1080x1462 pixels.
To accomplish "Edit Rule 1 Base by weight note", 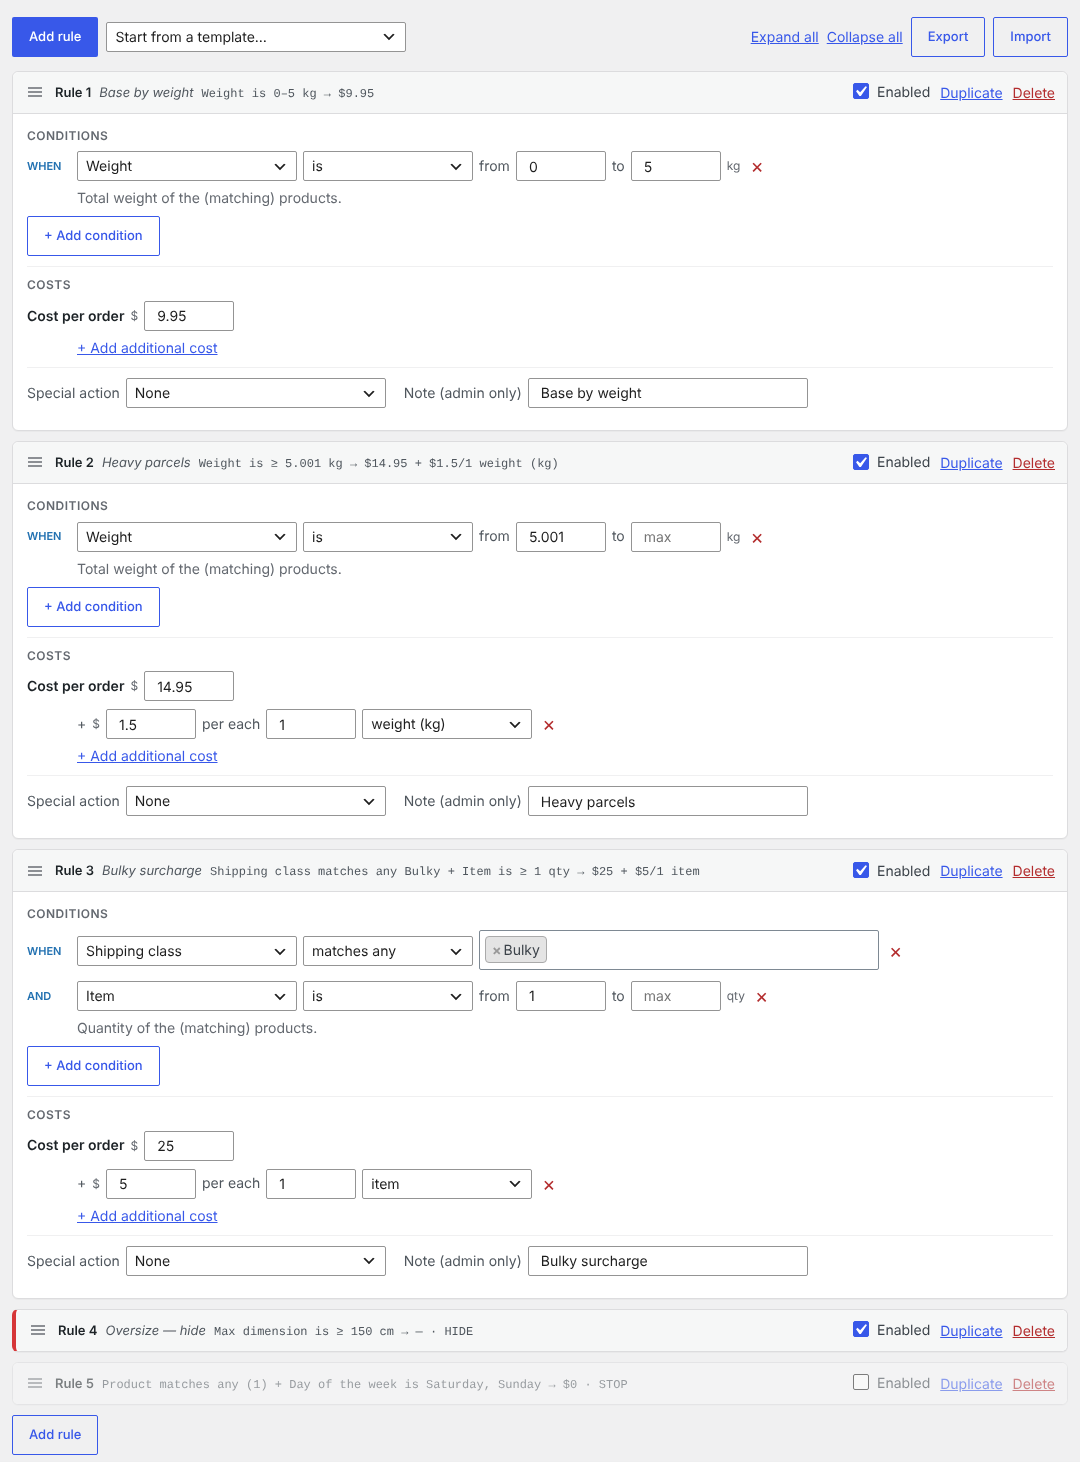I will pos(668,393).
